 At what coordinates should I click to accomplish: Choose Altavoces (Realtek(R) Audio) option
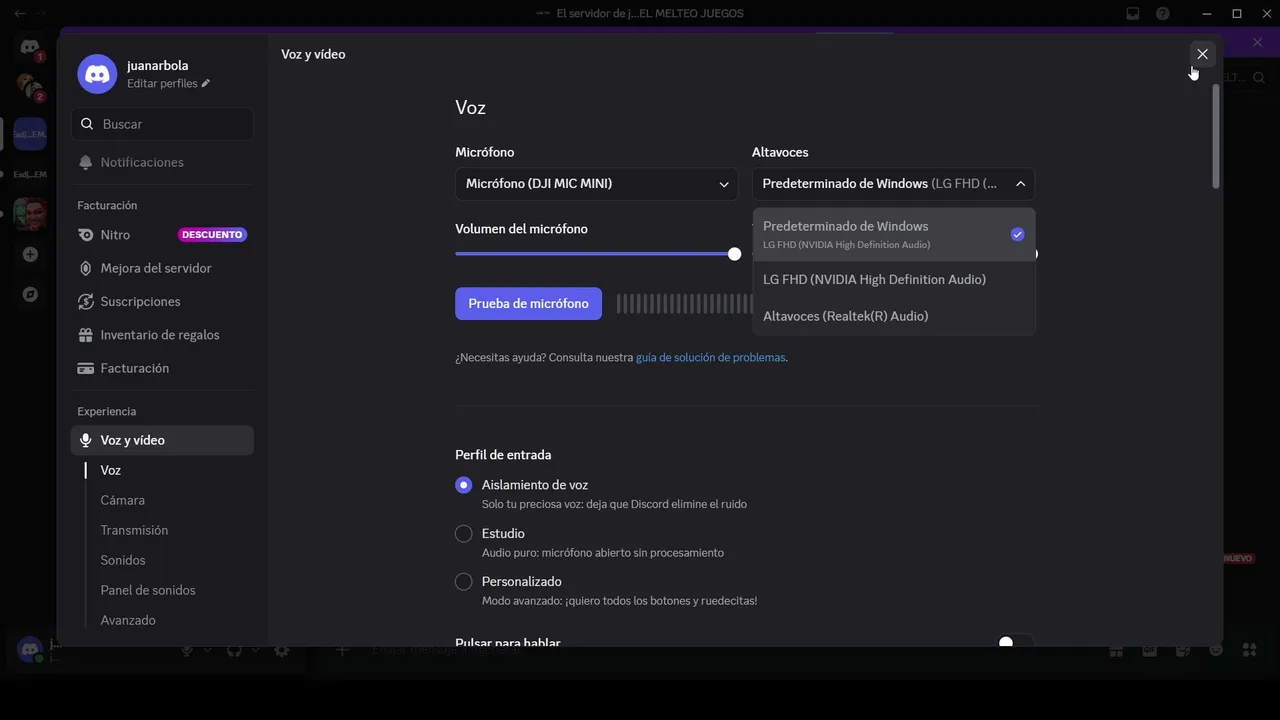894,316
